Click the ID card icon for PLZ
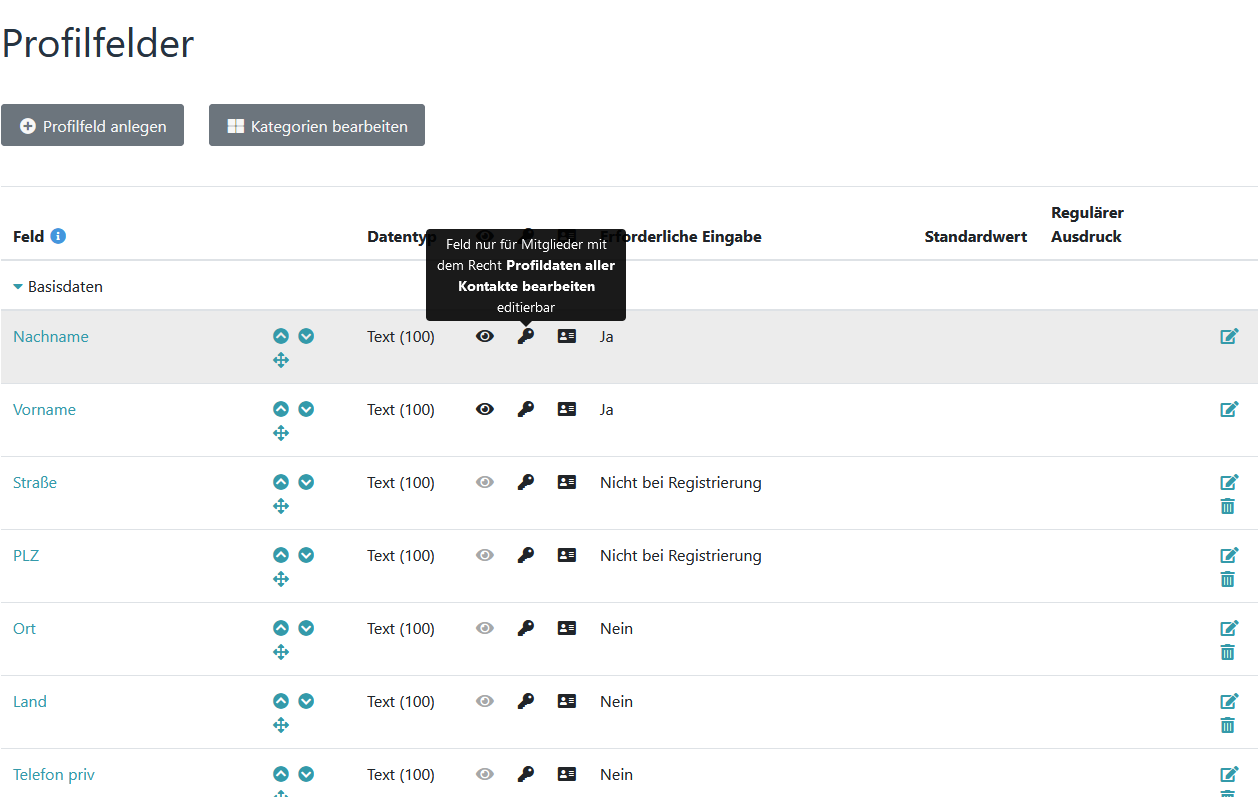1258x797 pixels. [x=567, y=555]
